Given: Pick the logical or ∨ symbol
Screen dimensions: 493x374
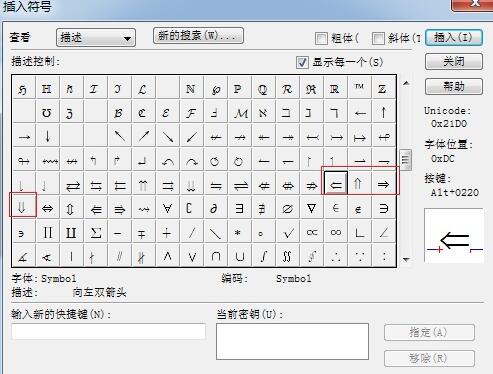Looking at the screenshot, I should (x=191, y=256).
